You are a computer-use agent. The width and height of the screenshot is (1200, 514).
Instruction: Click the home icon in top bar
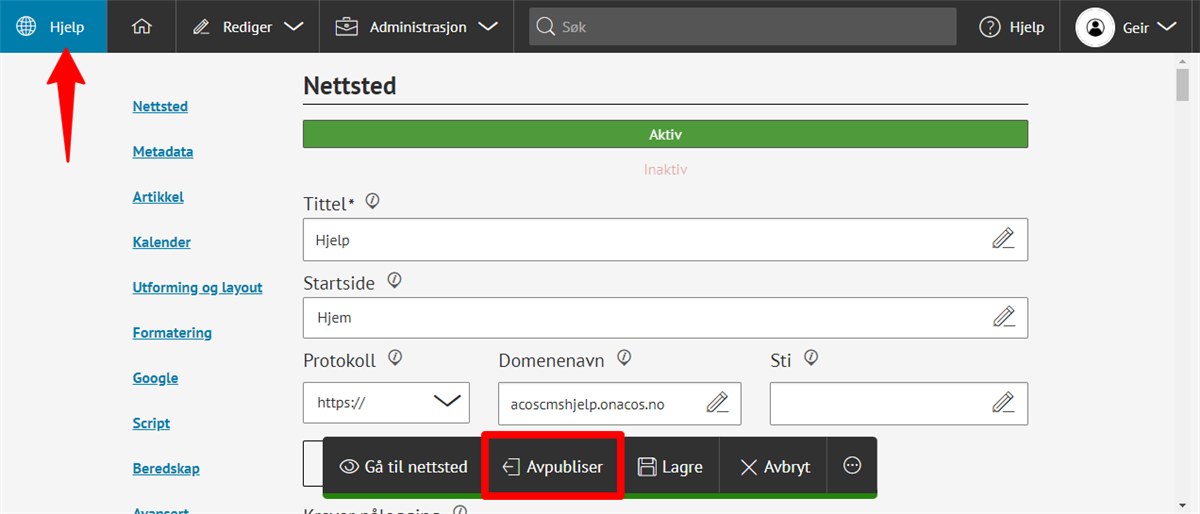(x=142, y=27)
